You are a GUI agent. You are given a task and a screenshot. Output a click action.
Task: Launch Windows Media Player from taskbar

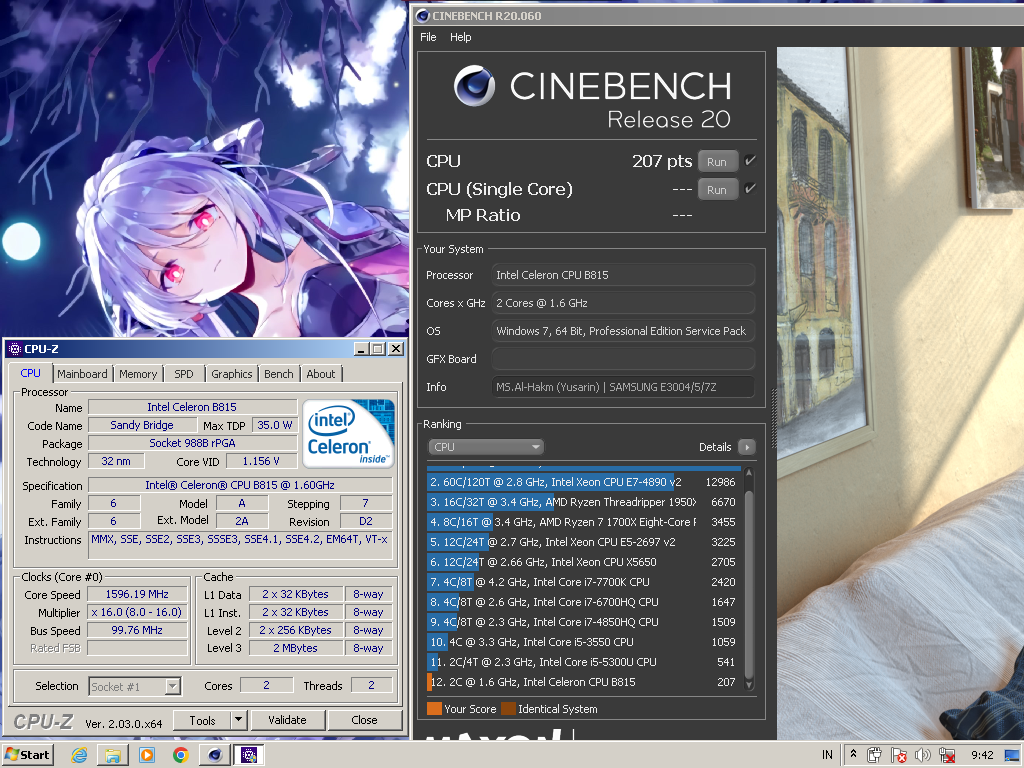[x=147, y=755]
